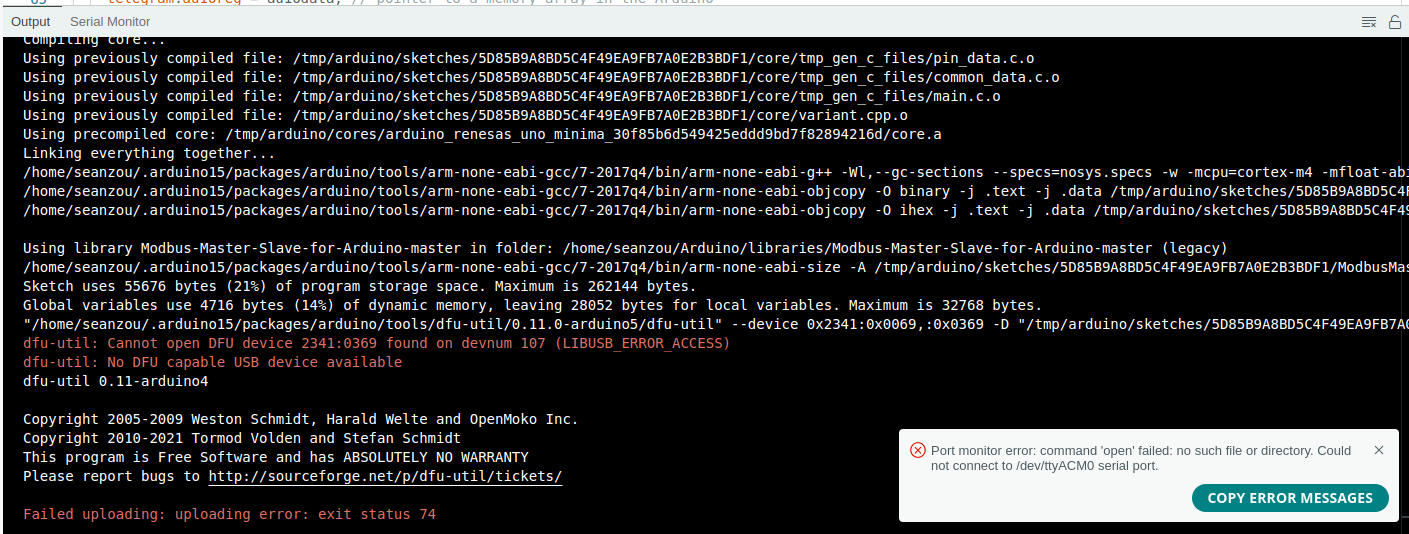Click the 'No DFU capable USB device' line
The width and height of the screenshot is (1409, 534).
click(212, 362)
